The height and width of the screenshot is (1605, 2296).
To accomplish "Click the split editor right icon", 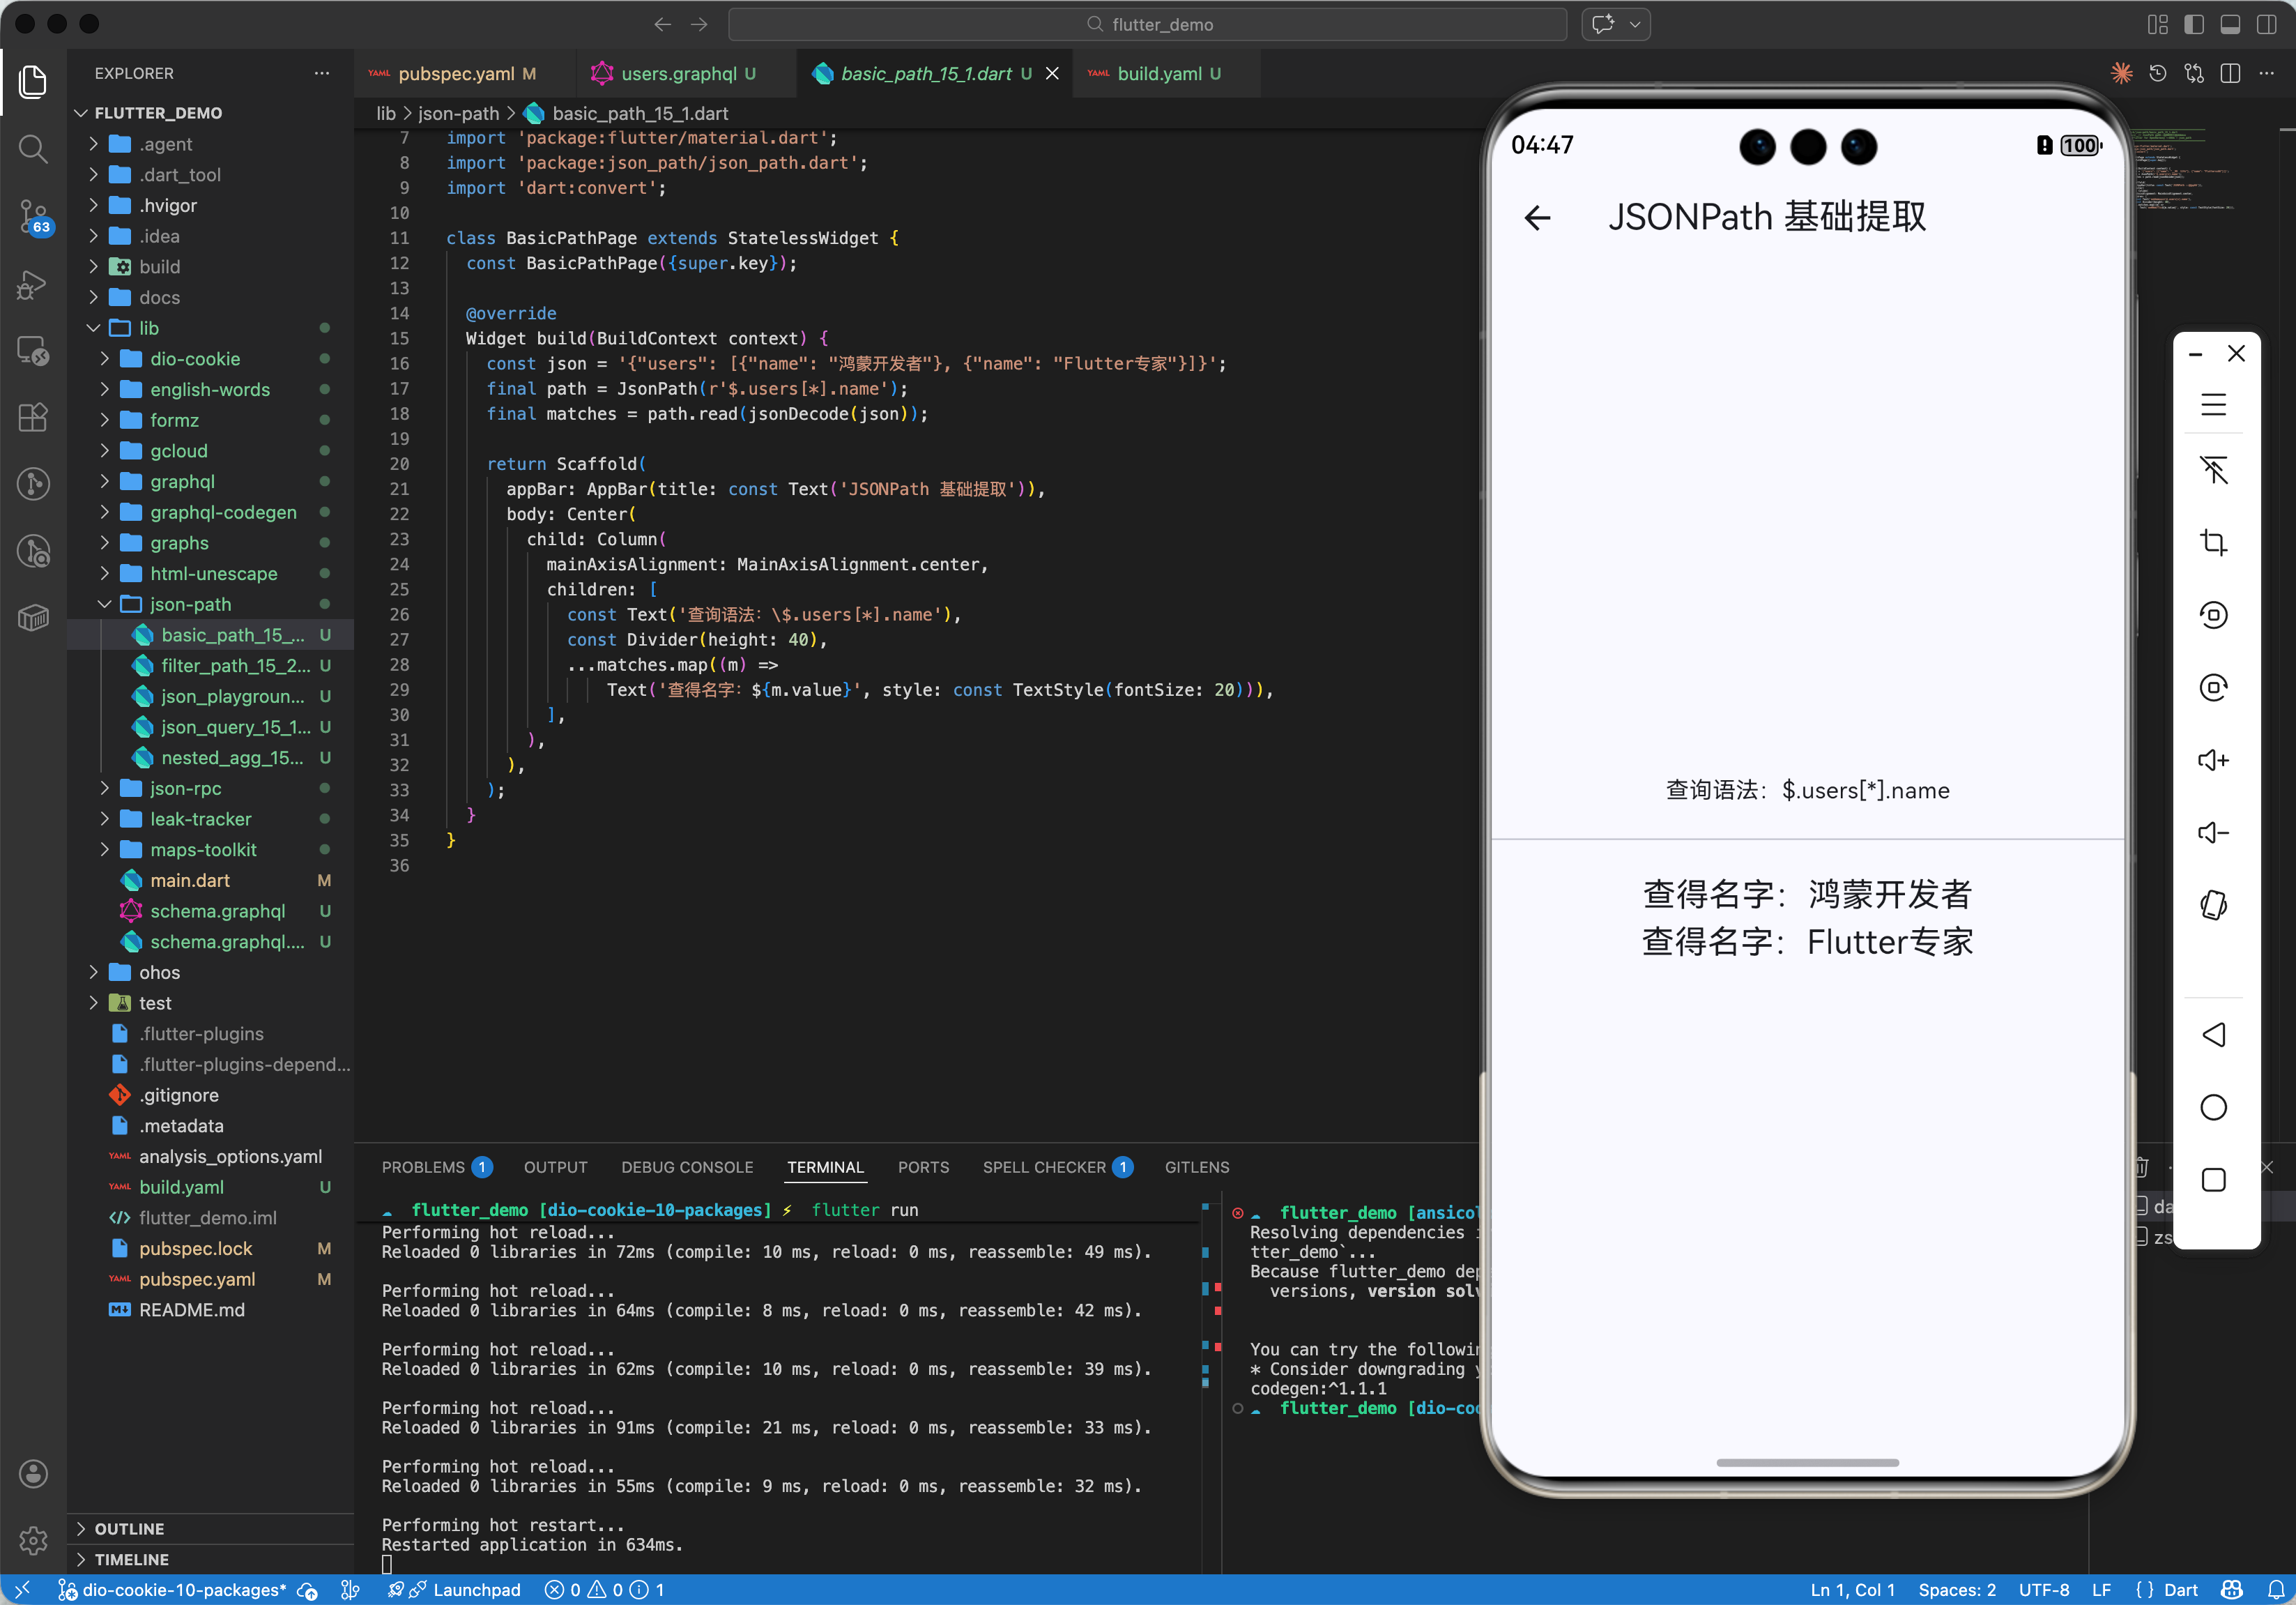I will click(2230, 74).
